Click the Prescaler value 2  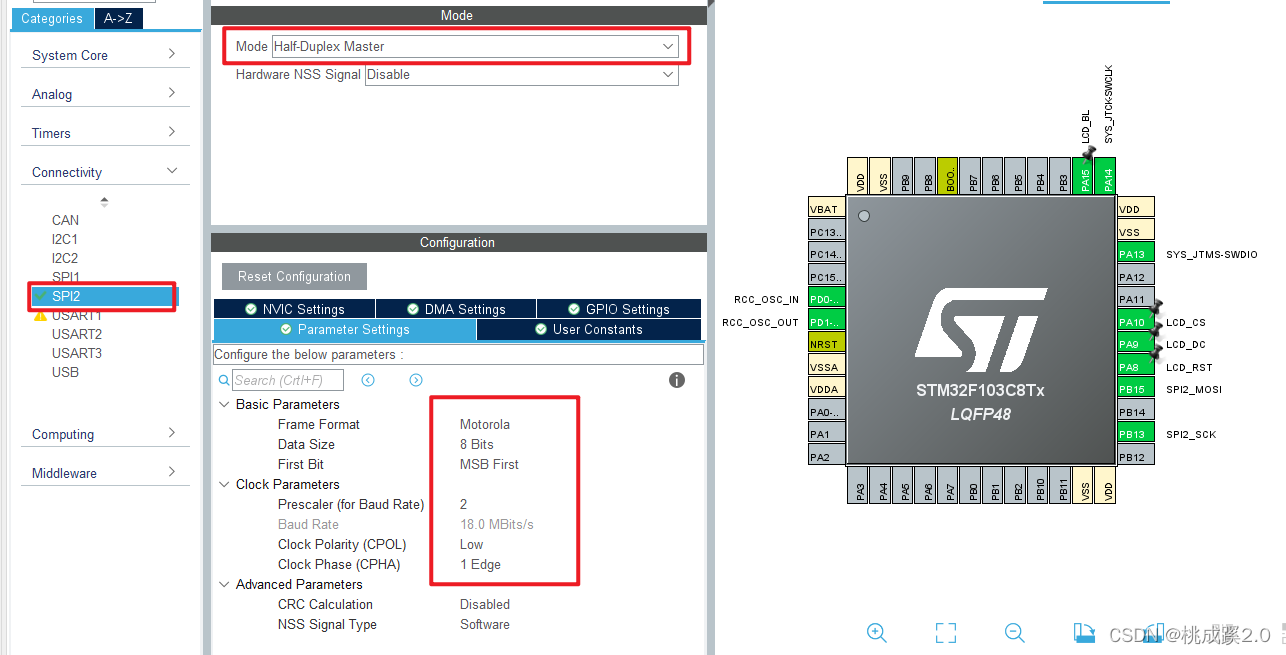click(x=464, y=504)
